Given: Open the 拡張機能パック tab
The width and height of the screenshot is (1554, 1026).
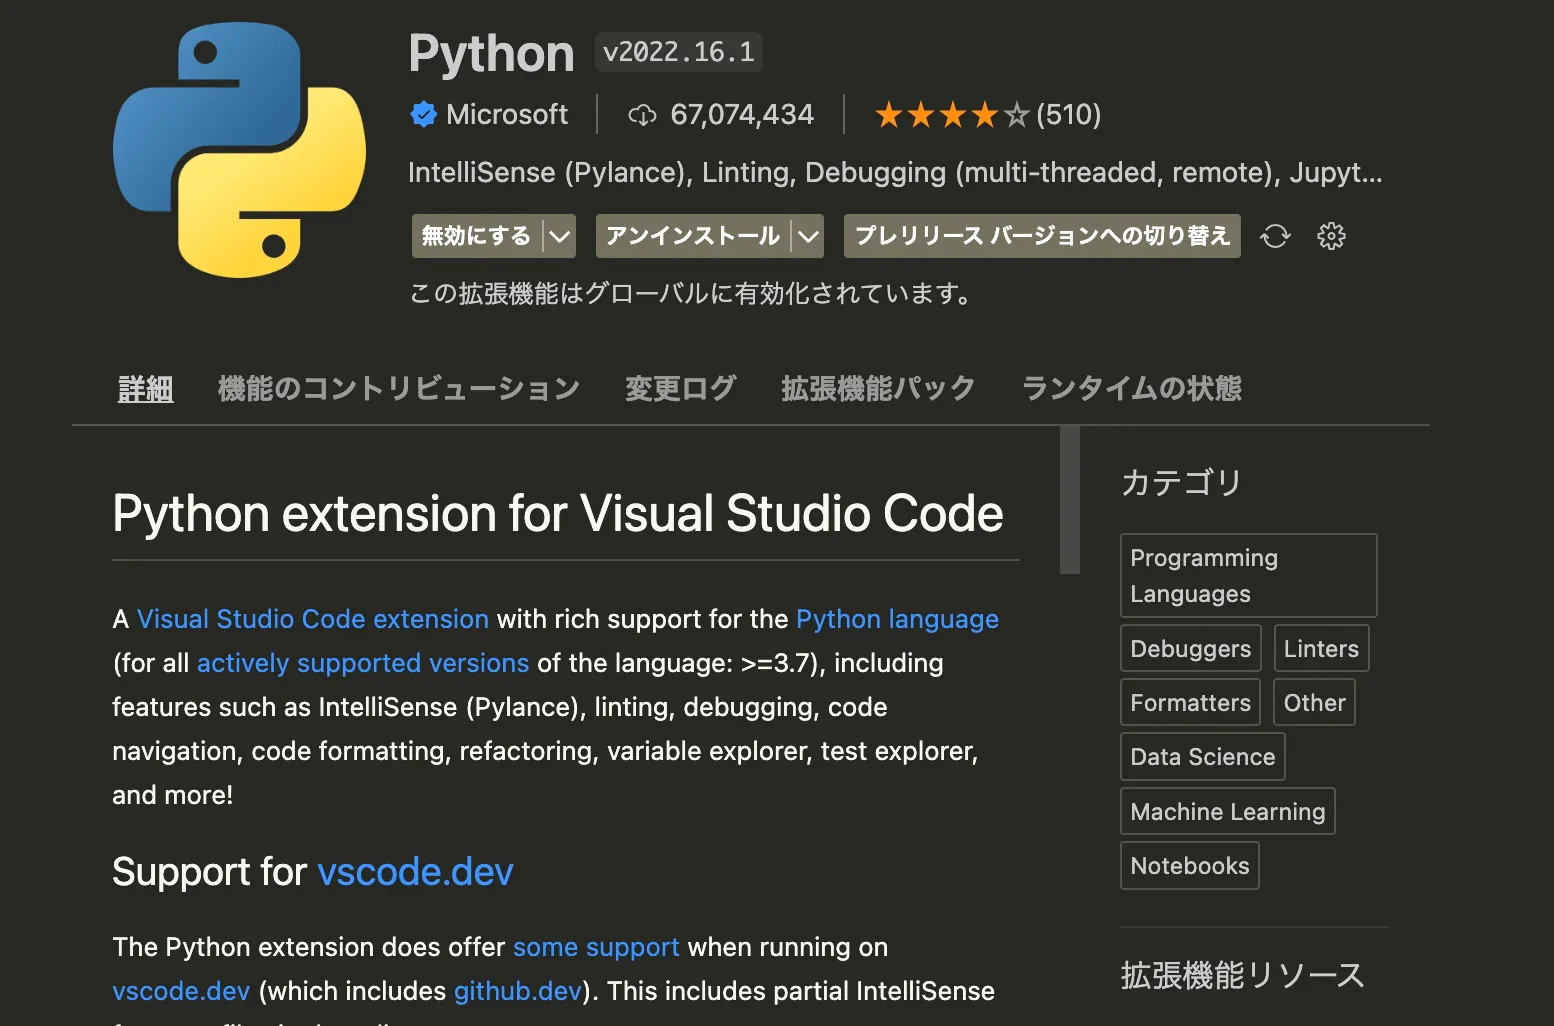Looking at the screenshot, I should (878, 388).
